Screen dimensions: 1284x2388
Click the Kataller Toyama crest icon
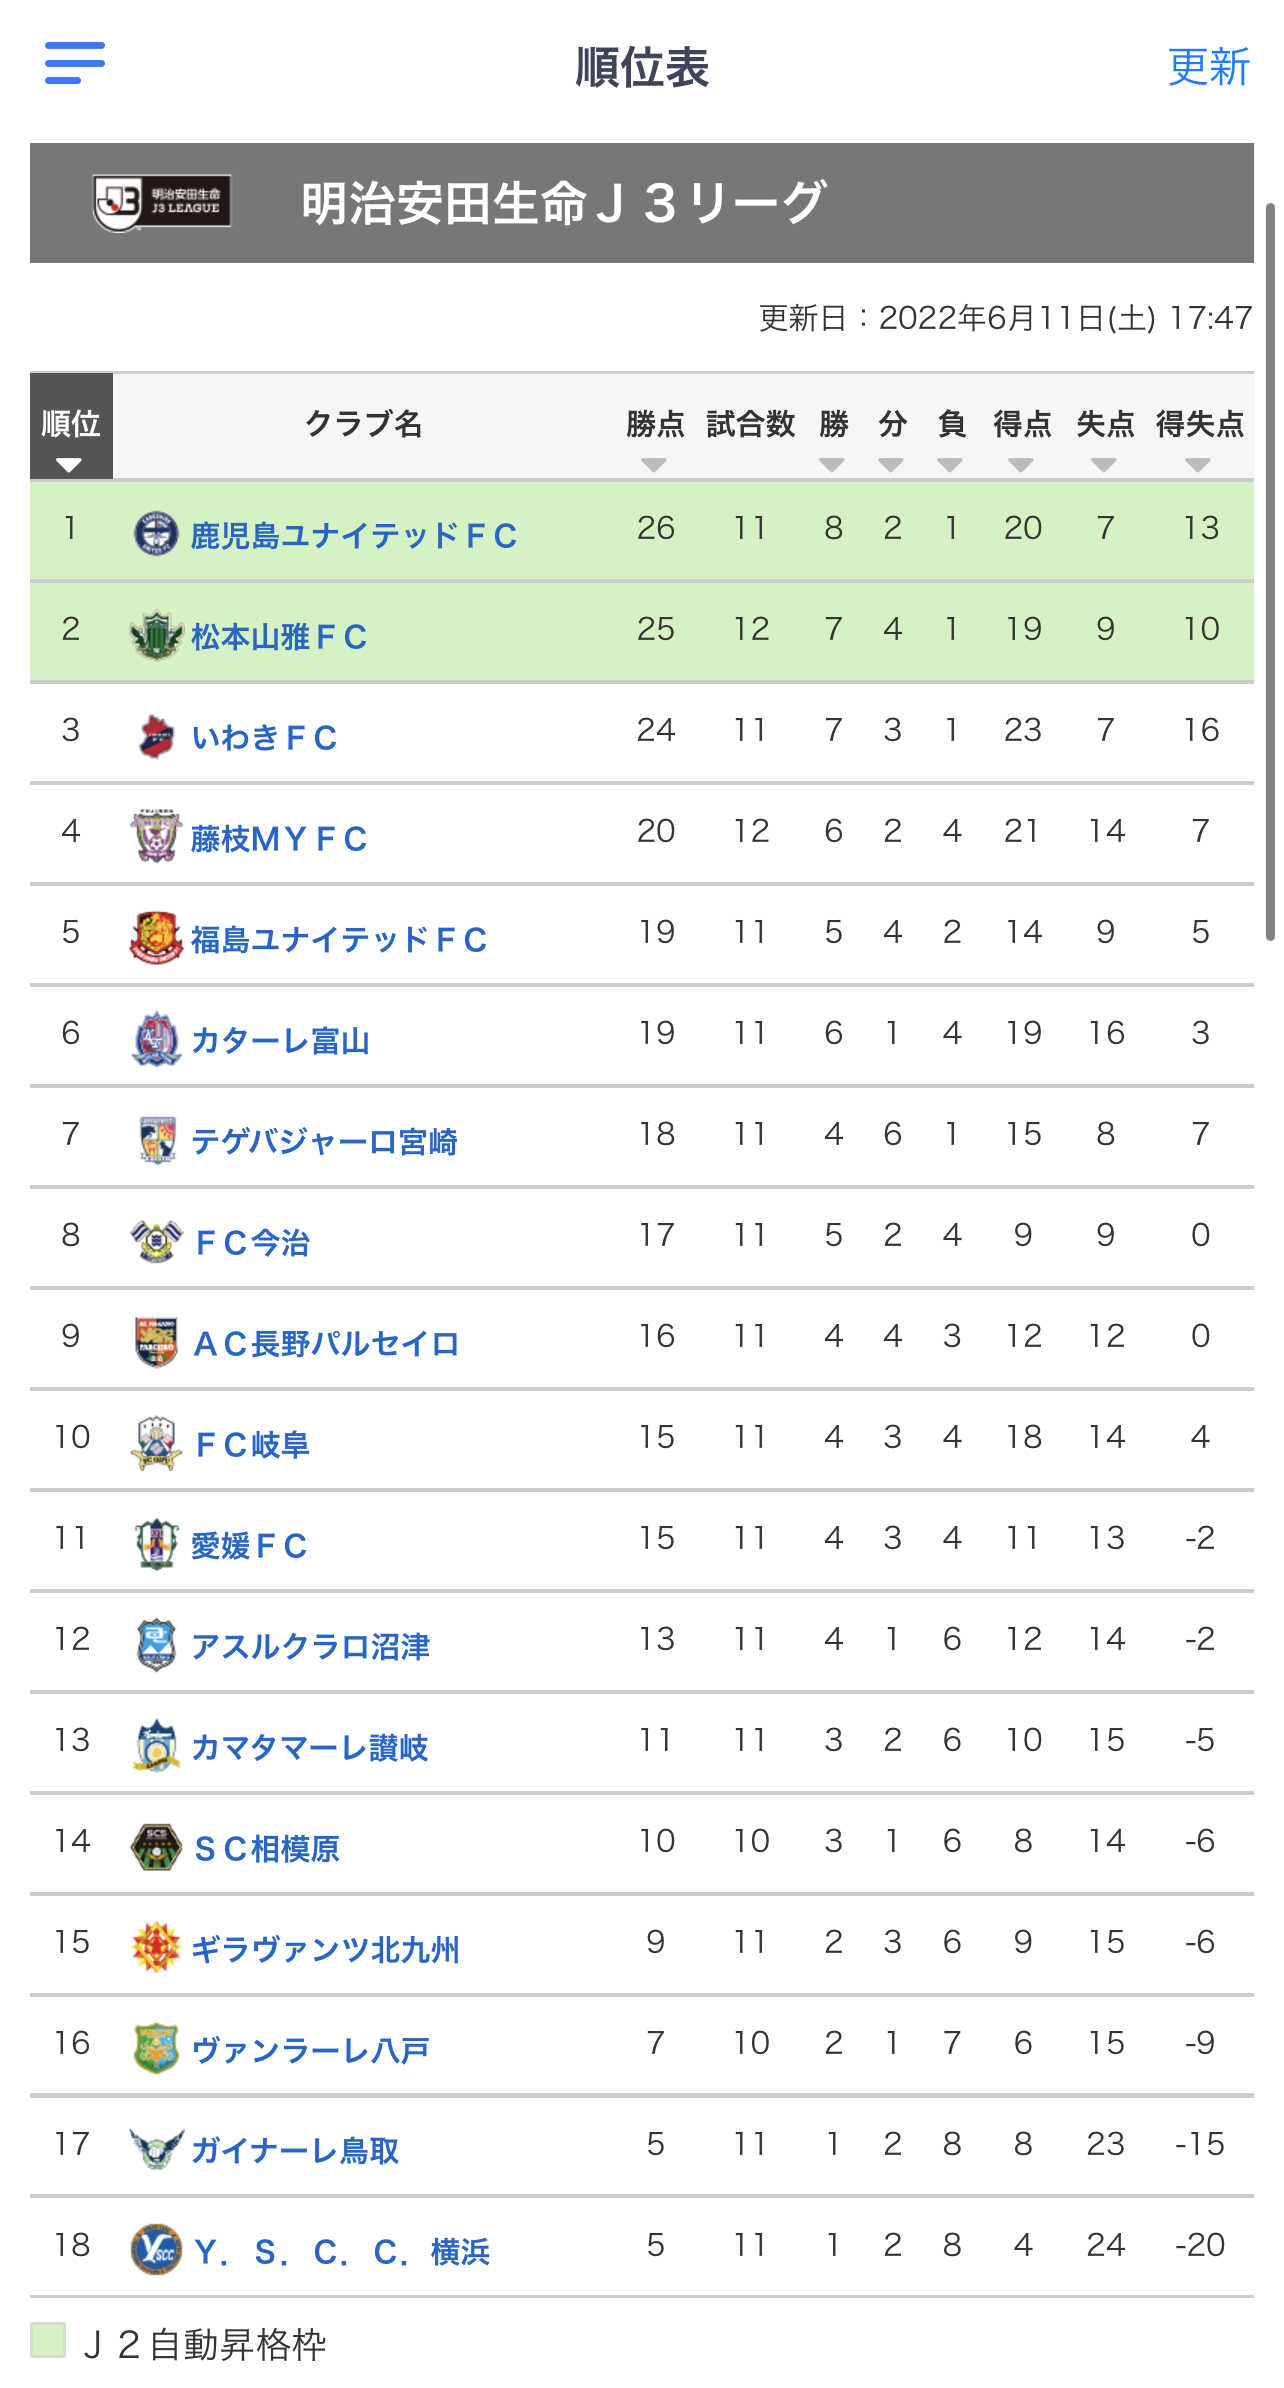[156, 1039]
